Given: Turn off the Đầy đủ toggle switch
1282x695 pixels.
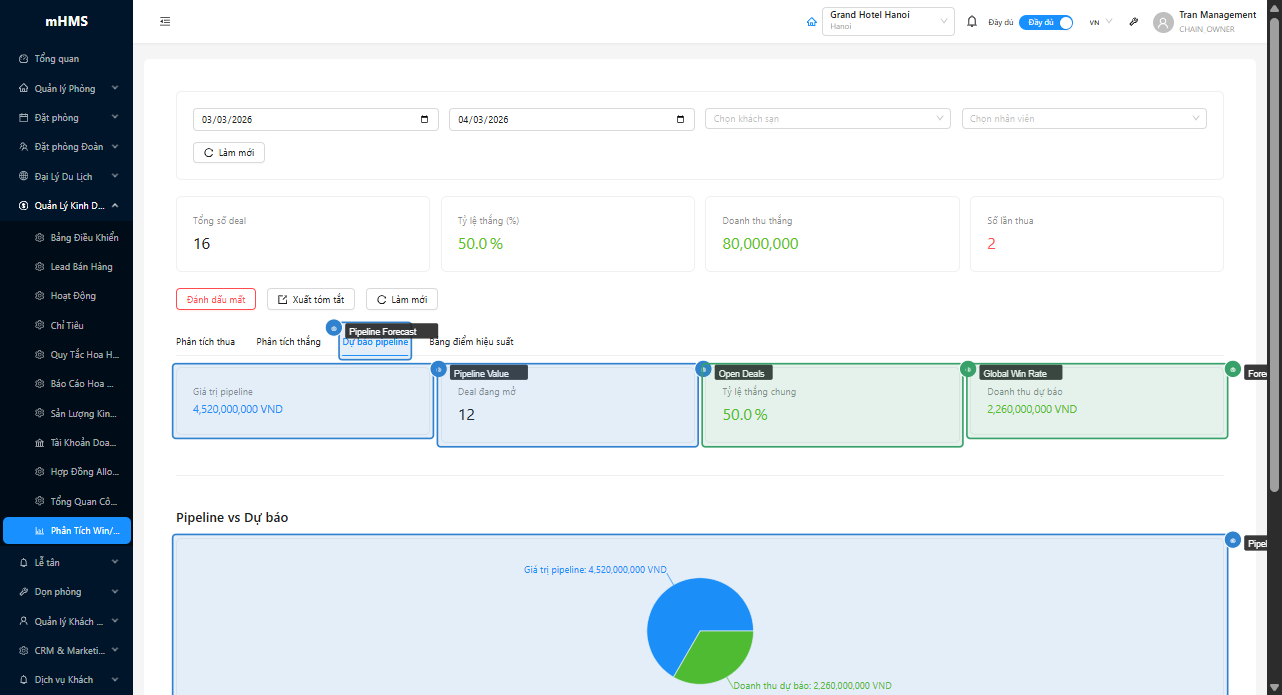Looking at the screenshot, I should tap(1045, 21).
